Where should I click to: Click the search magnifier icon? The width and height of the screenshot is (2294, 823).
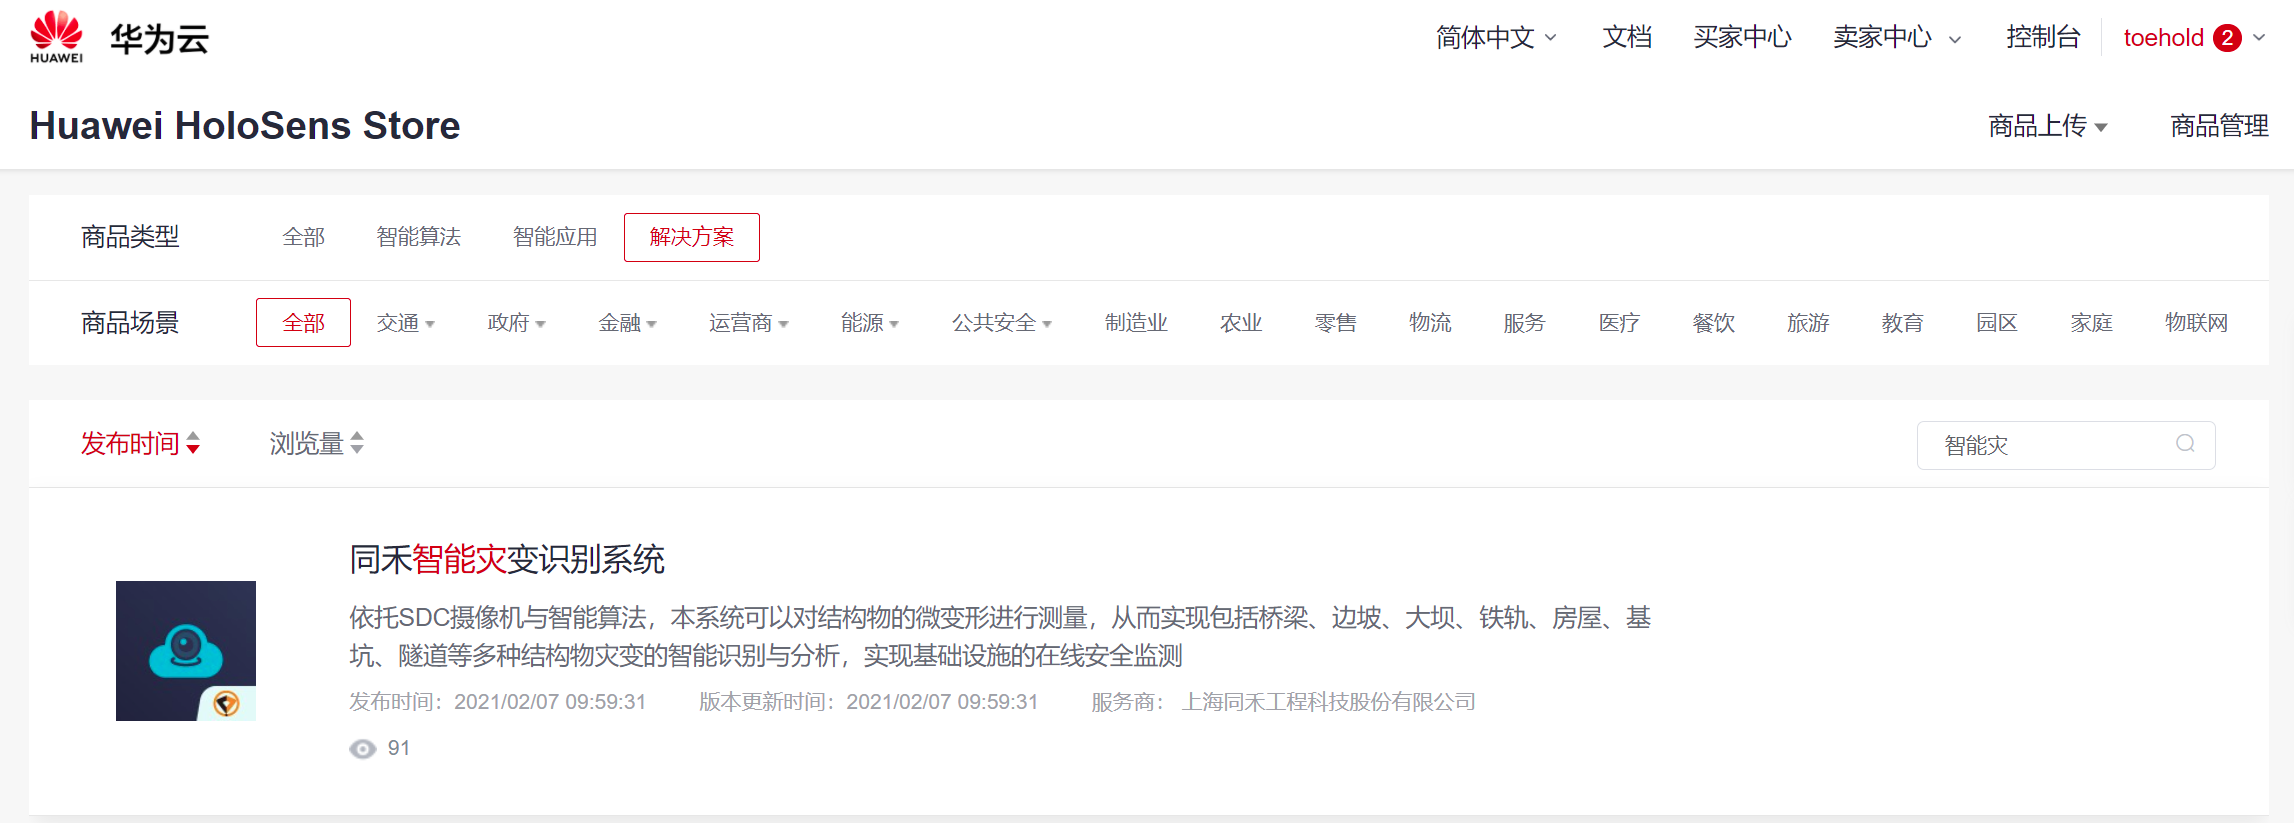coord(2185,444)
